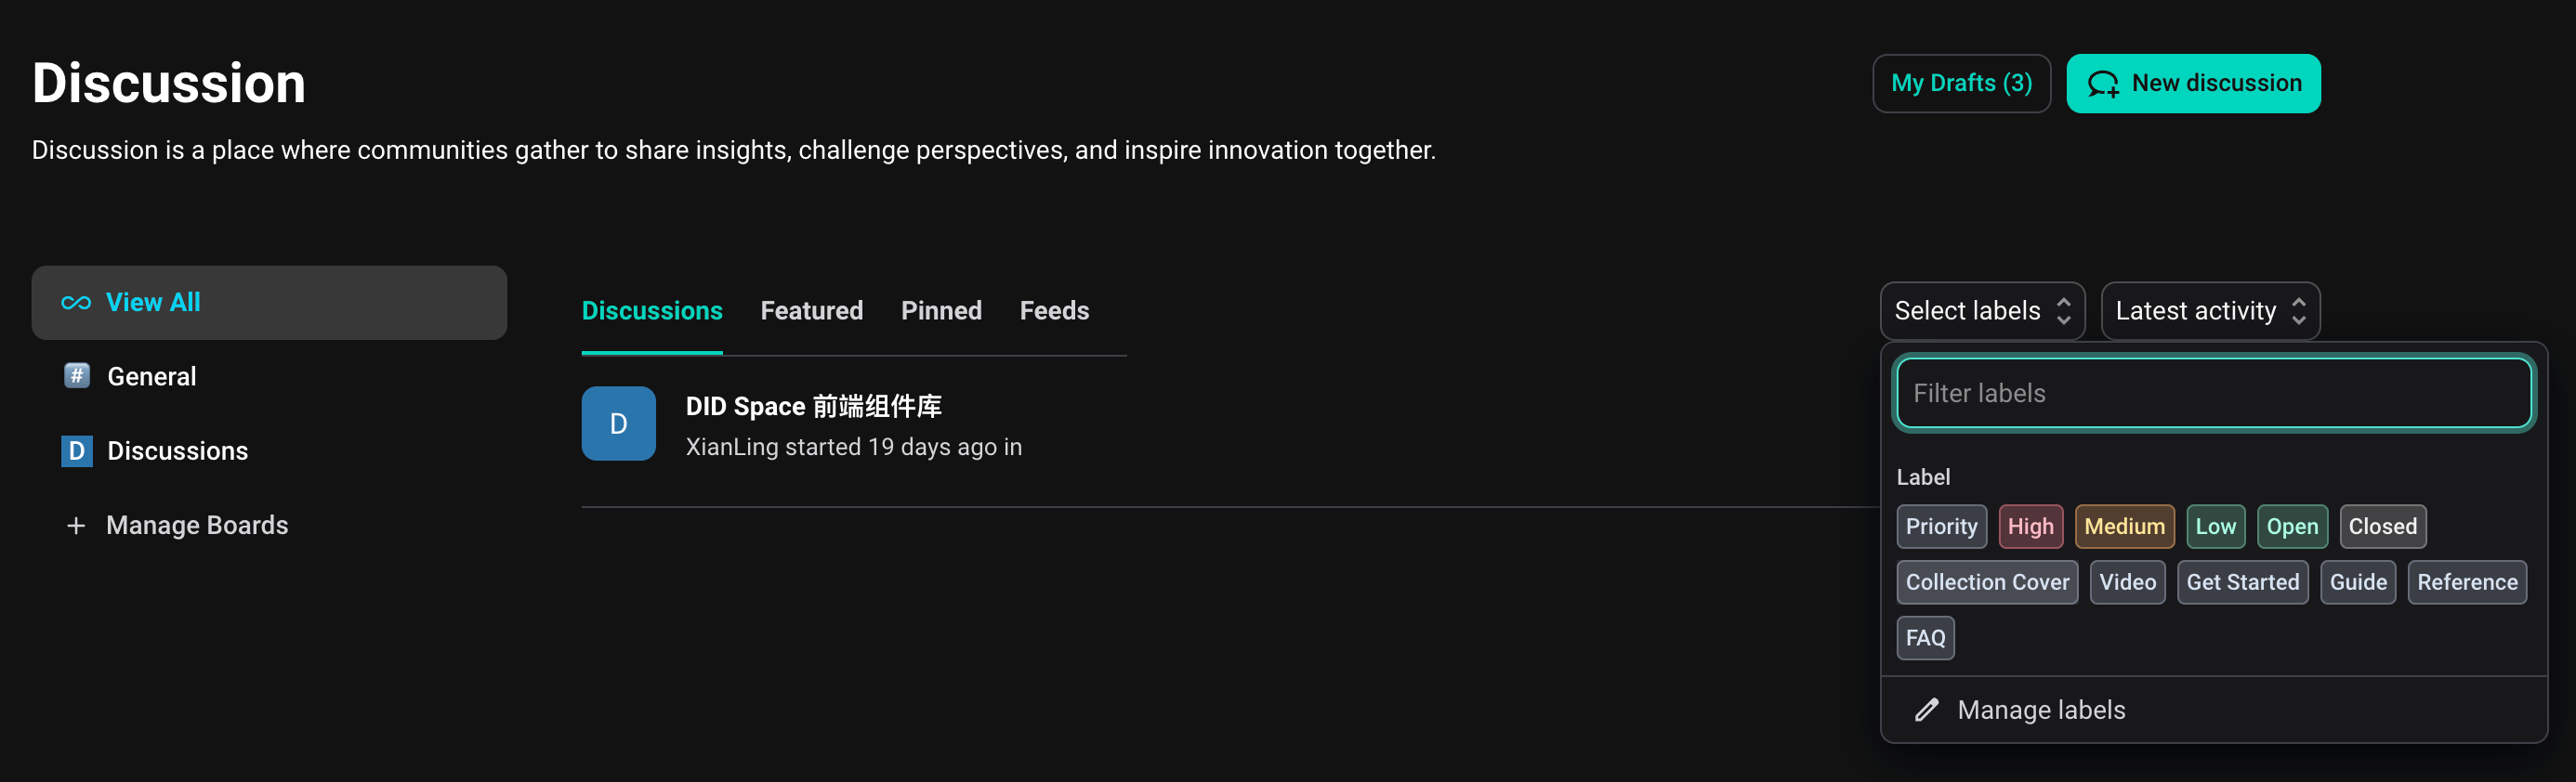
Task: Switch to the Featured tab
Action: coord(811,311)
